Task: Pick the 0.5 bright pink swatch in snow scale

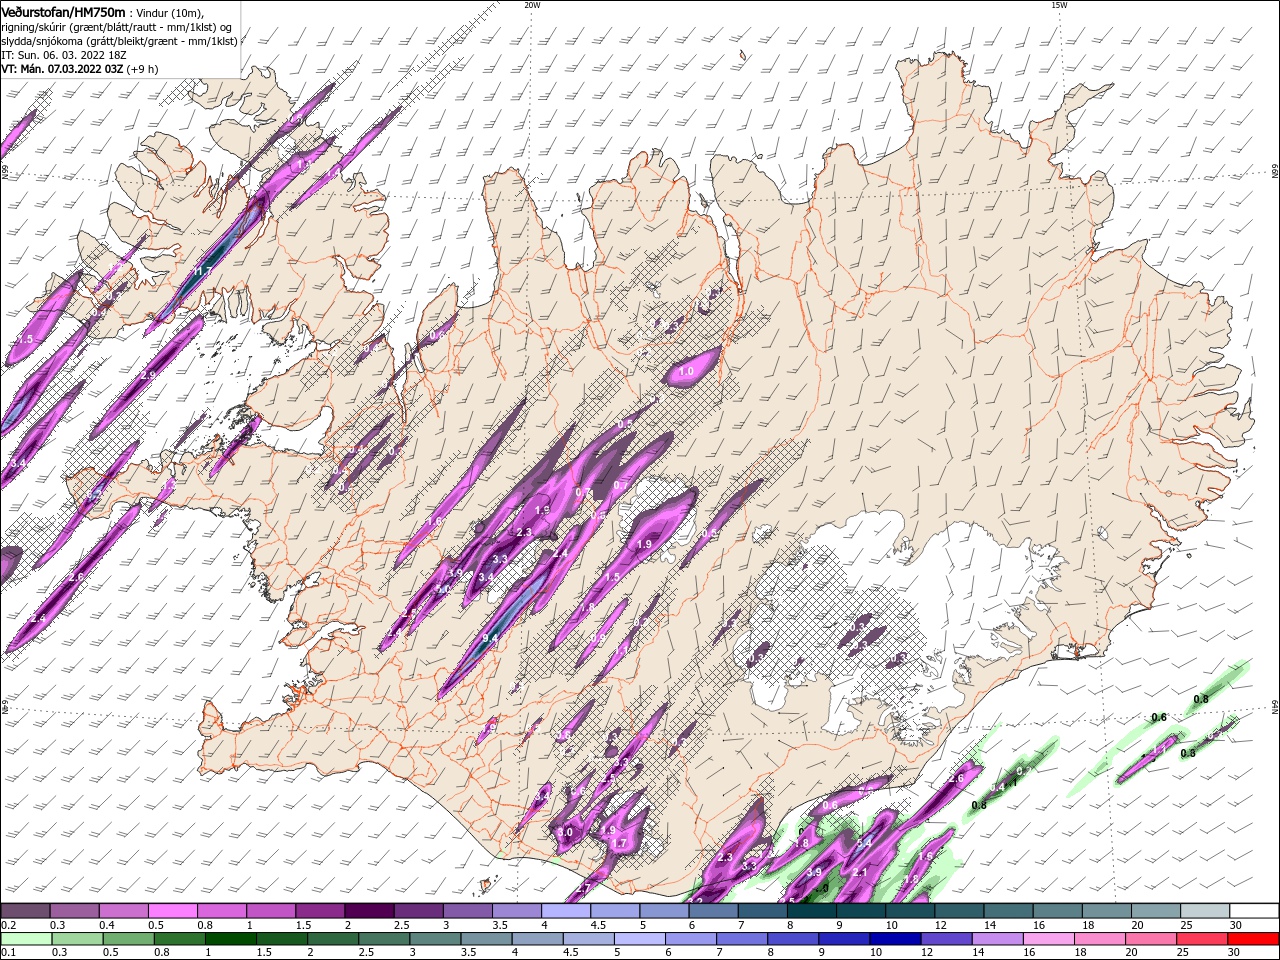Action: (x=172, y=911)
